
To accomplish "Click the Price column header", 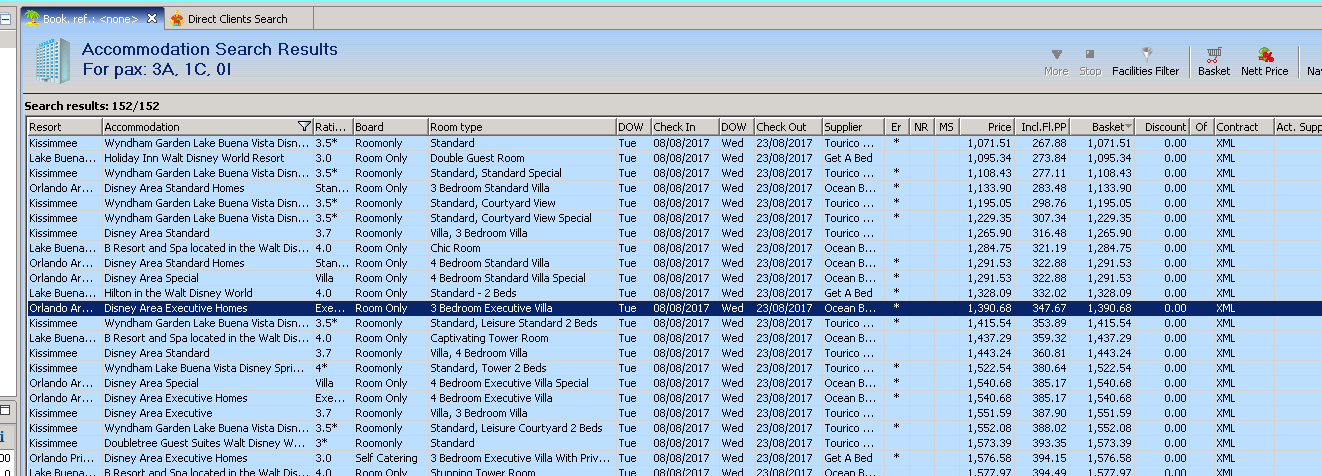I will point(985,127).
